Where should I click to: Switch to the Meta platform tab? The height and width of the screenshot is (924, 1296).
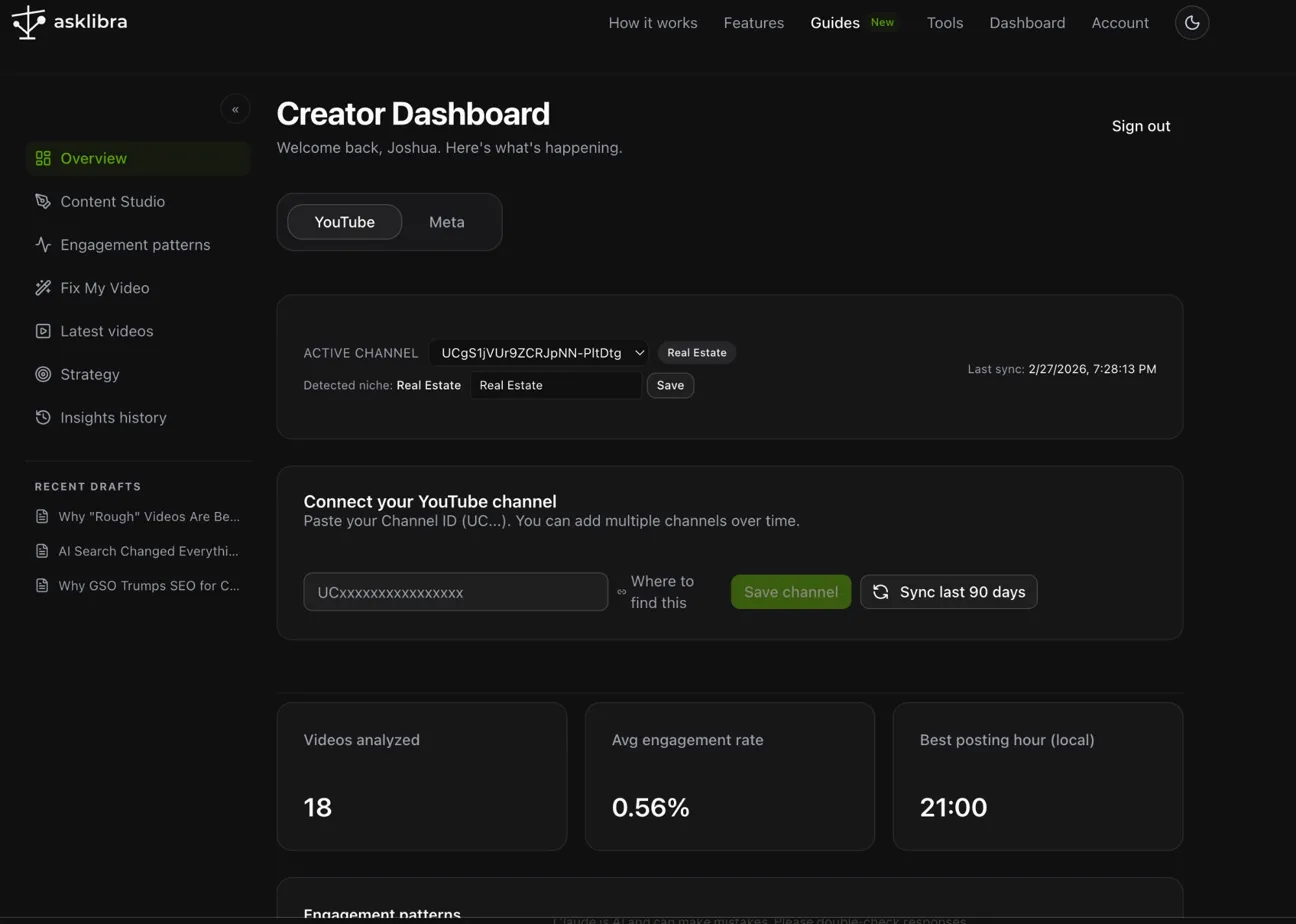coord(446,222)
